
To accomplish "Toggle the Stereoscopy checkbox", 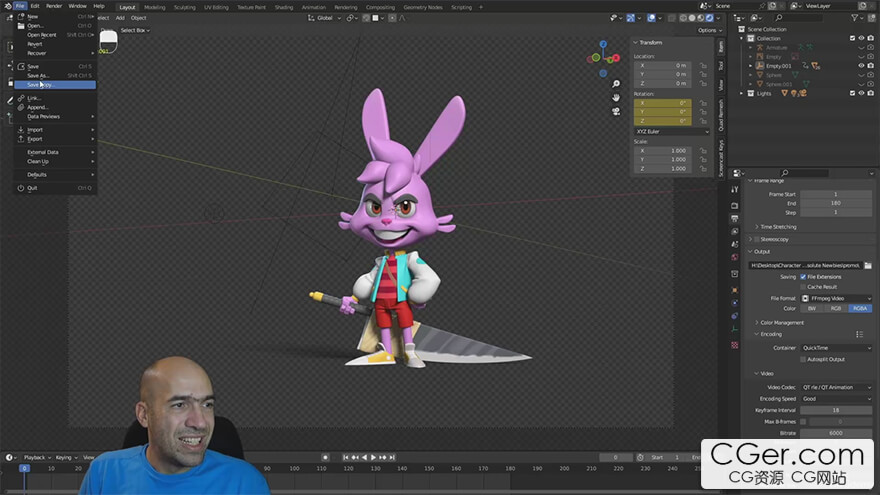I will (x=757, y=239).
